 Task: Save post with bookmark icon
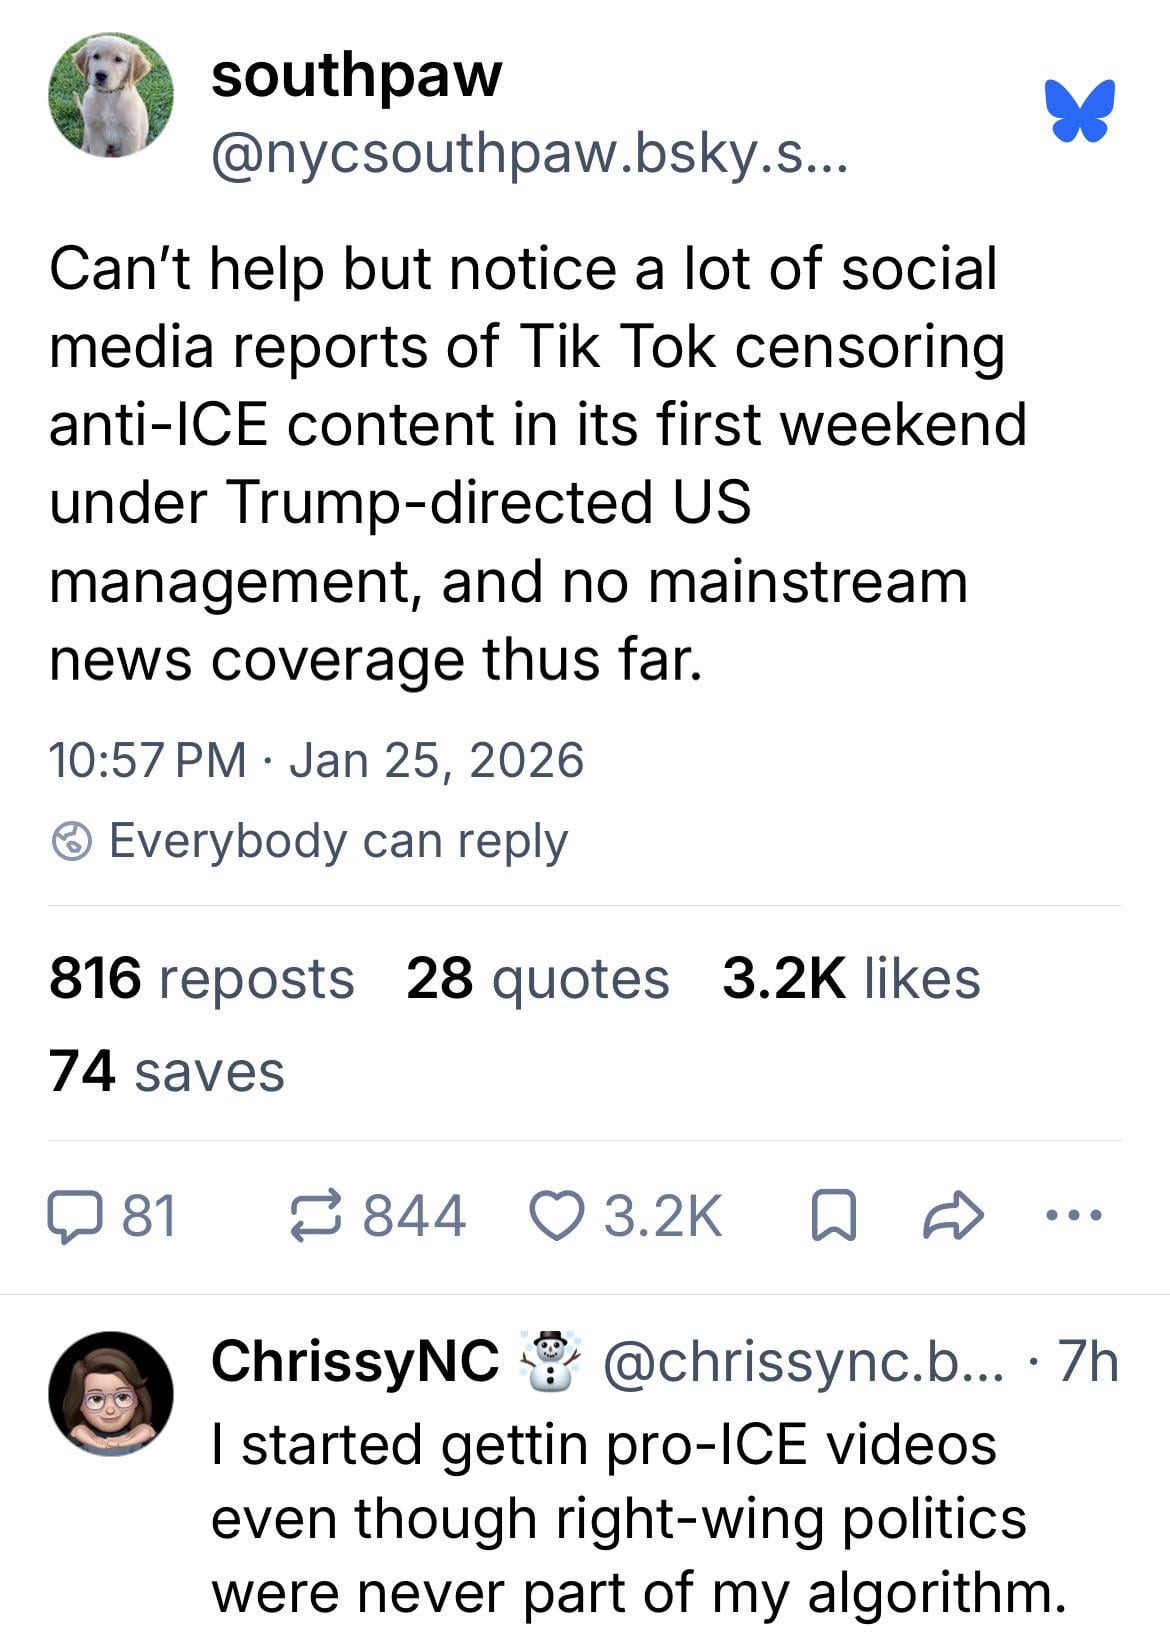(833, 1217)
